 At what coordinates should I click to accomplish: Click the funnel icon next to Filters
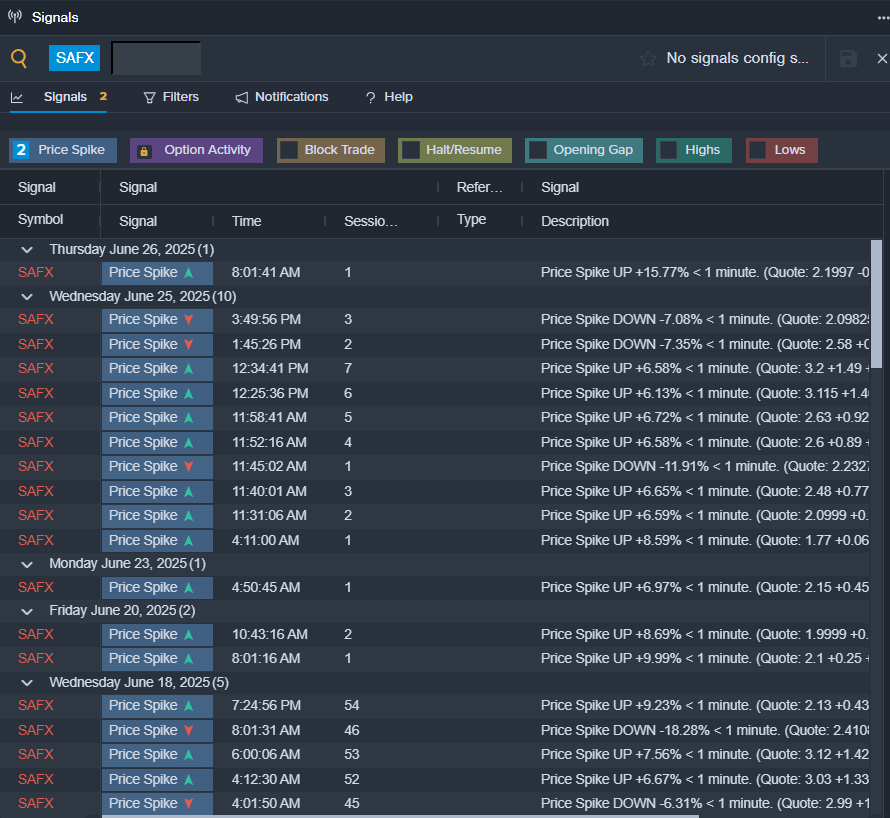(x=149, y=98)
